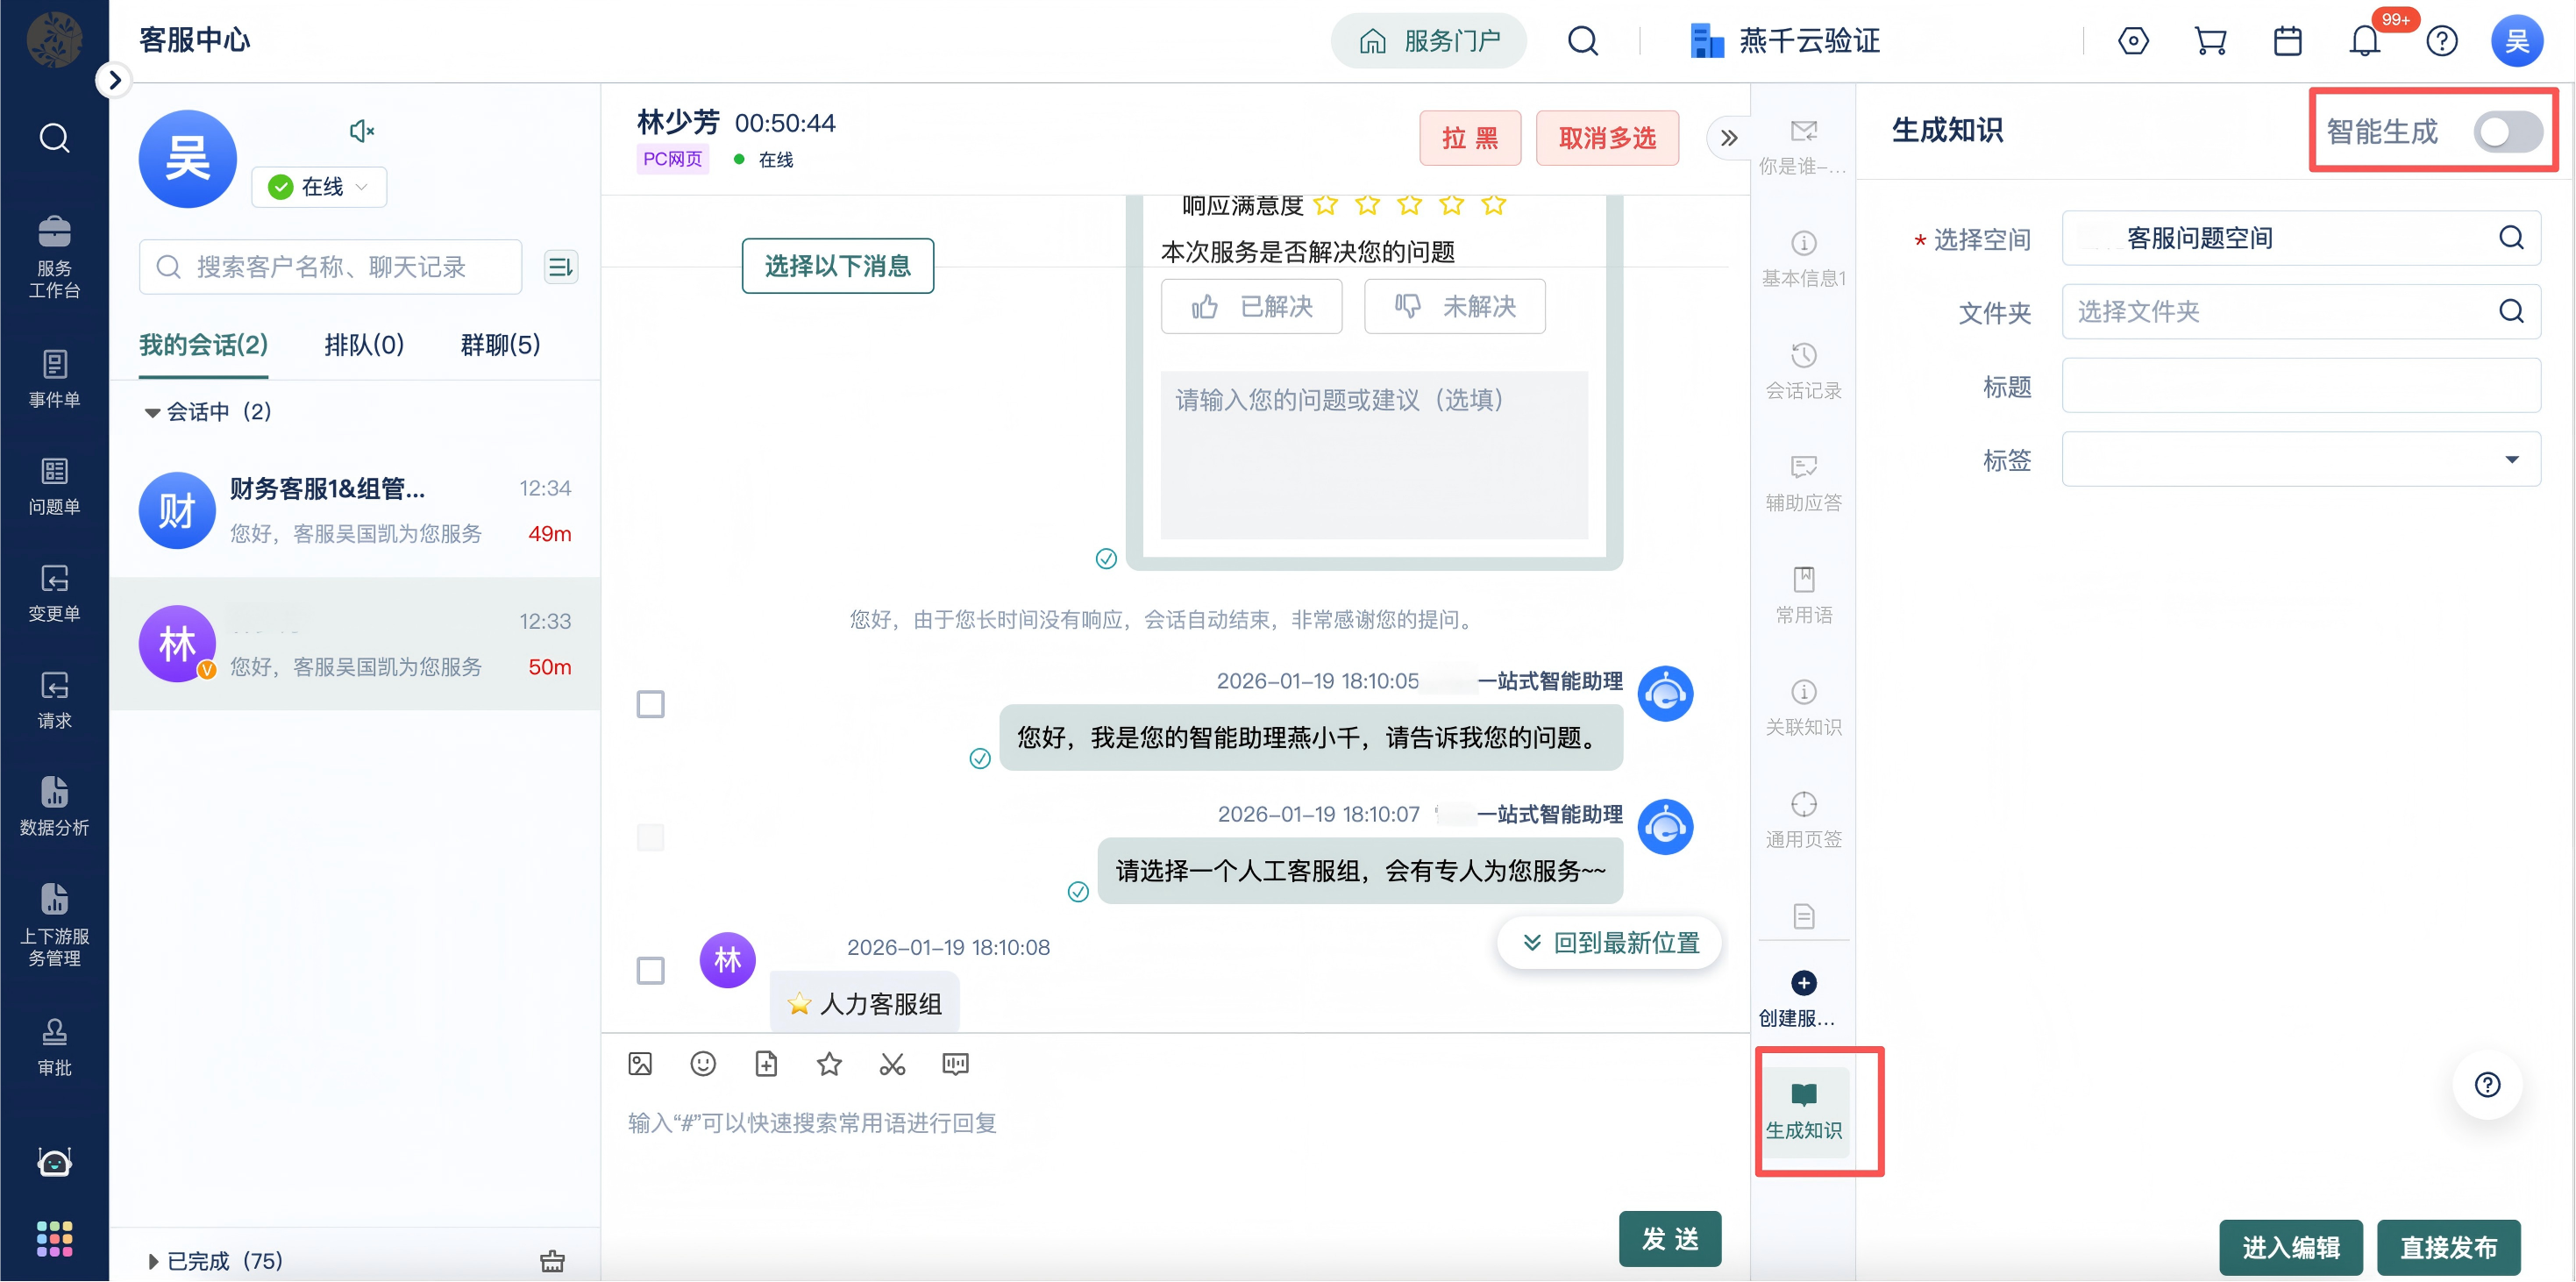Check the checkbox next to the 18:10:05 message

[650, 704]
